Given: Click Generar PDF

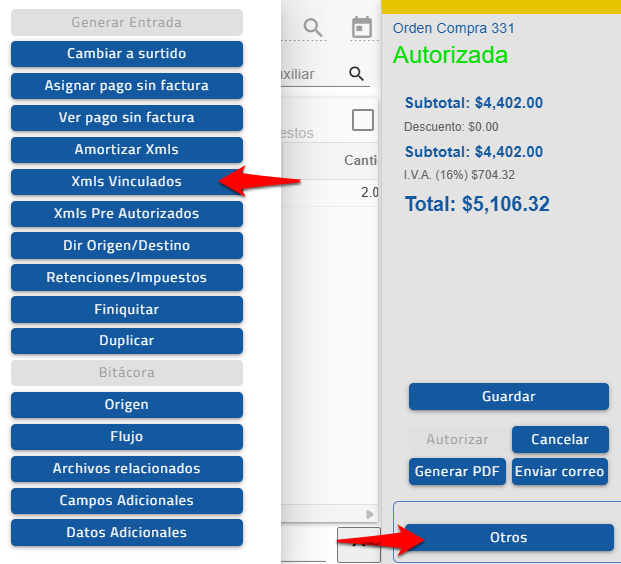Looking at the screenshot, I should coord(457,472).
